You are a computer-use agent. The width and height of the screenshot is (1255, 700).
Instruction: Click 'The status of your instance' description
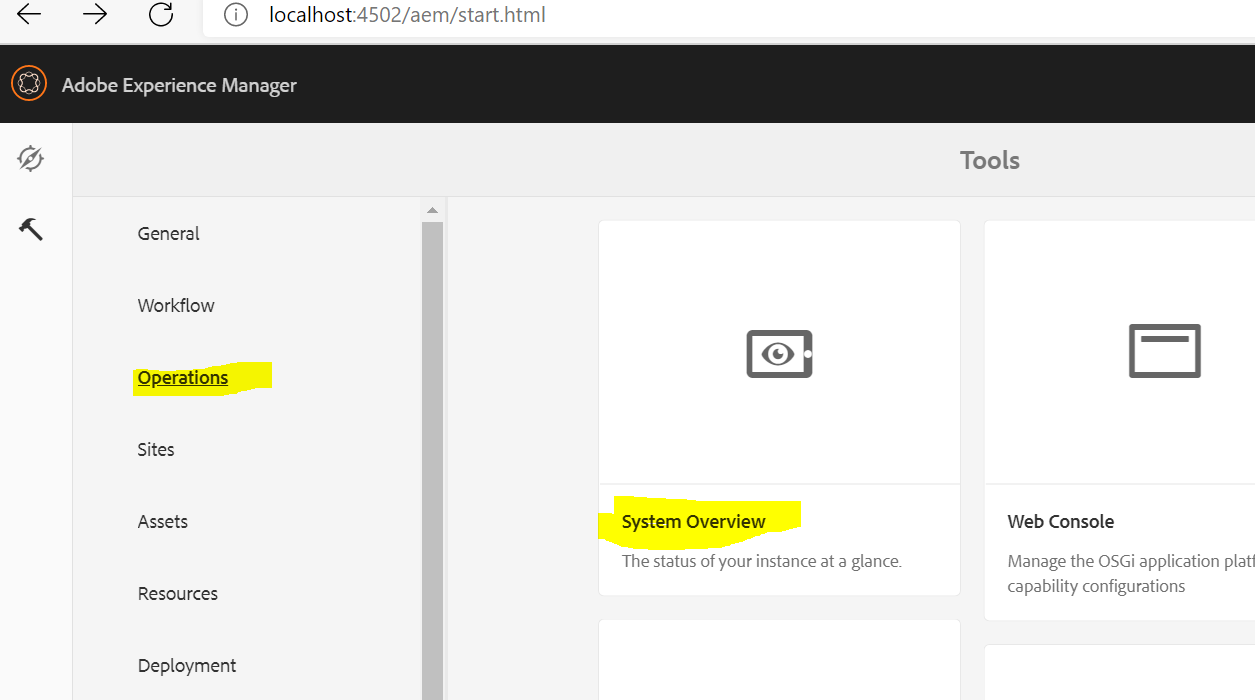[761, 561]
